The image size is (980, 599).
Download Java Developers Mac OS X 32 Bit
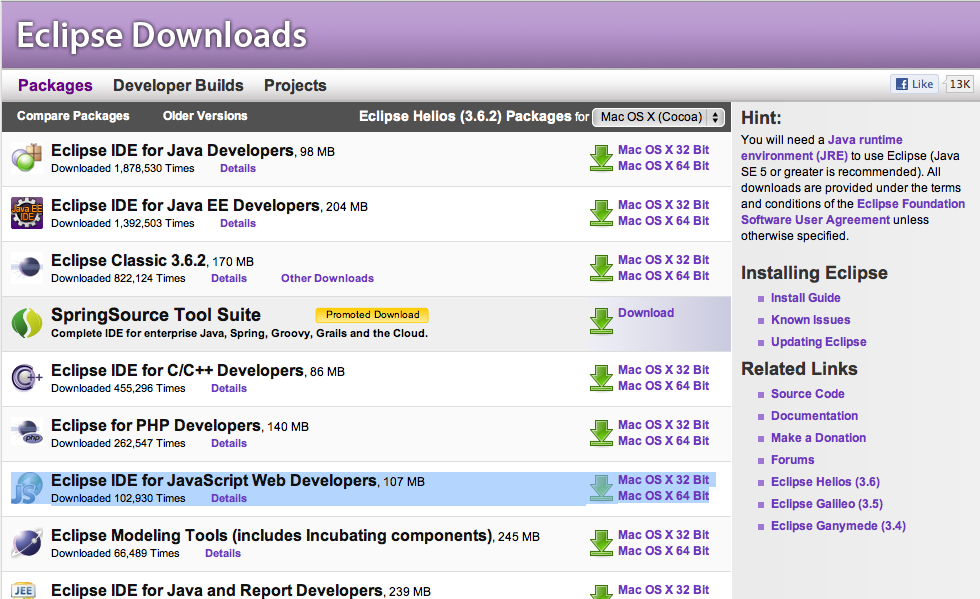(663, 150)
